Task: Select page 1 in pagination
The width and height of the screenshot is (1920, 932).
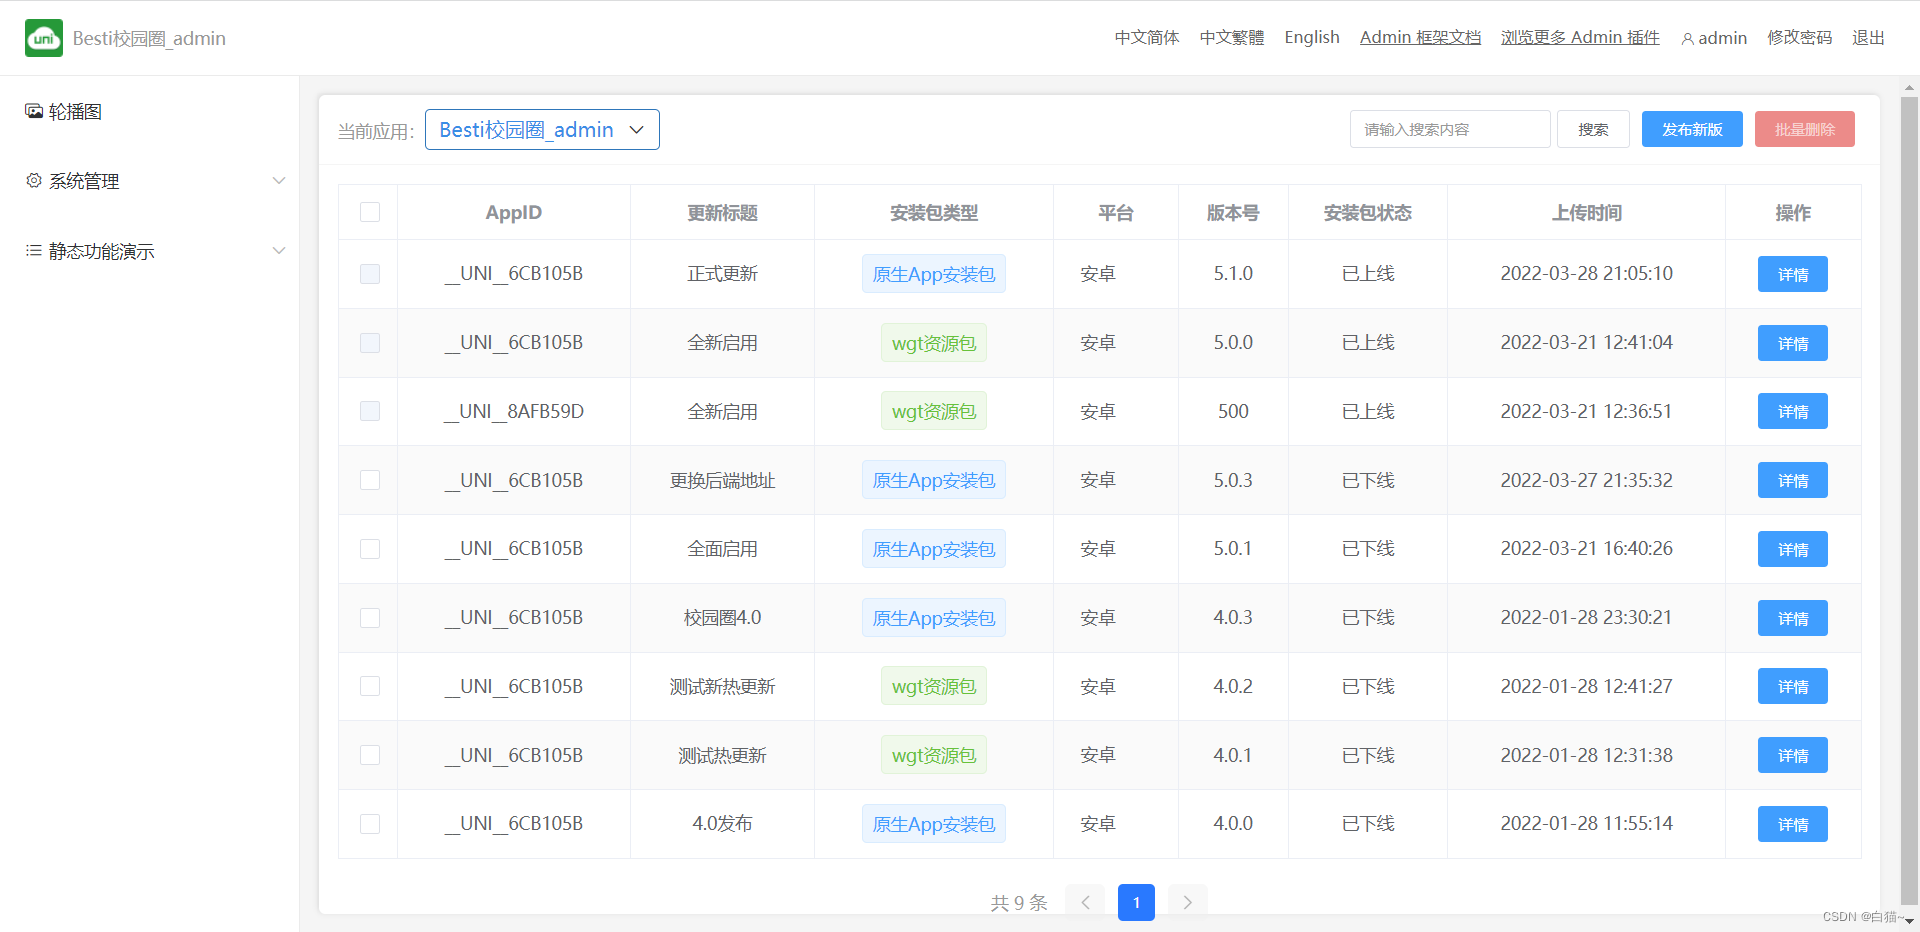Action: pyautogui.click(x=1136, y=902)
